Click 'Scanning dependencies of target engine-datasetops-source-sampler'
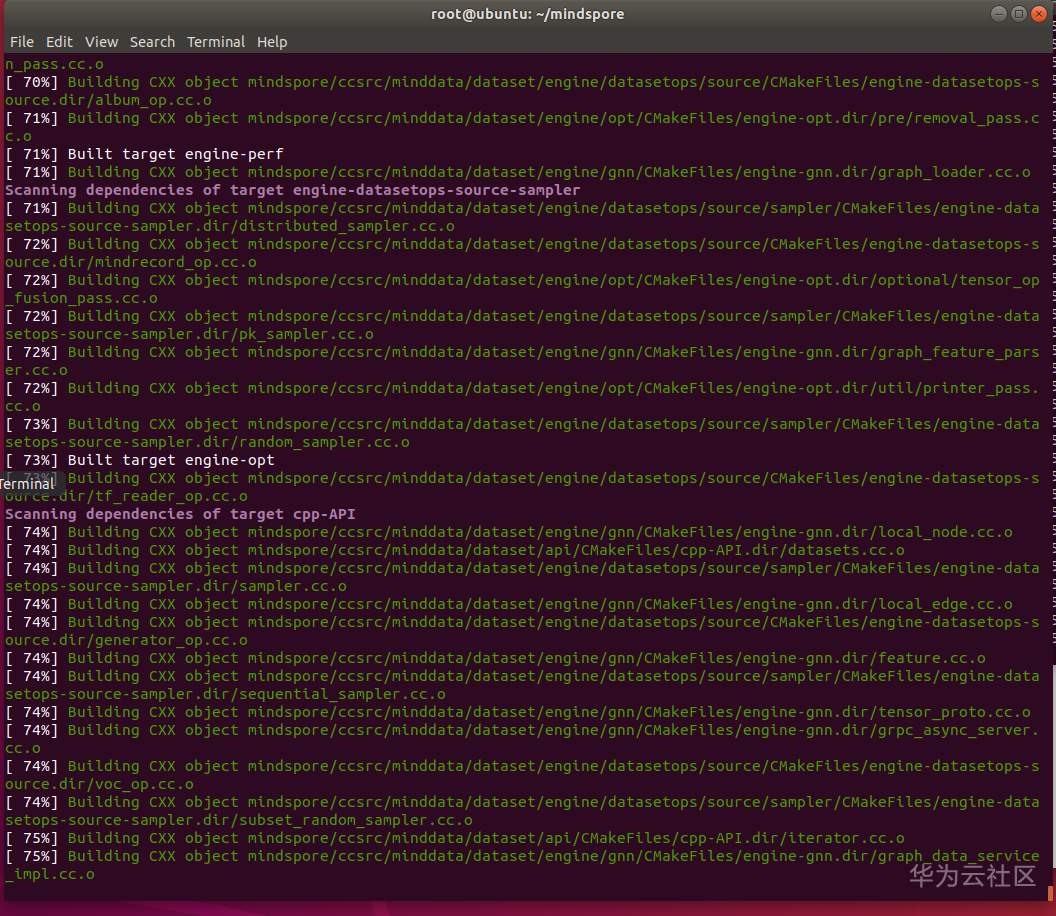1056x916 pixels. coord(292,190)
